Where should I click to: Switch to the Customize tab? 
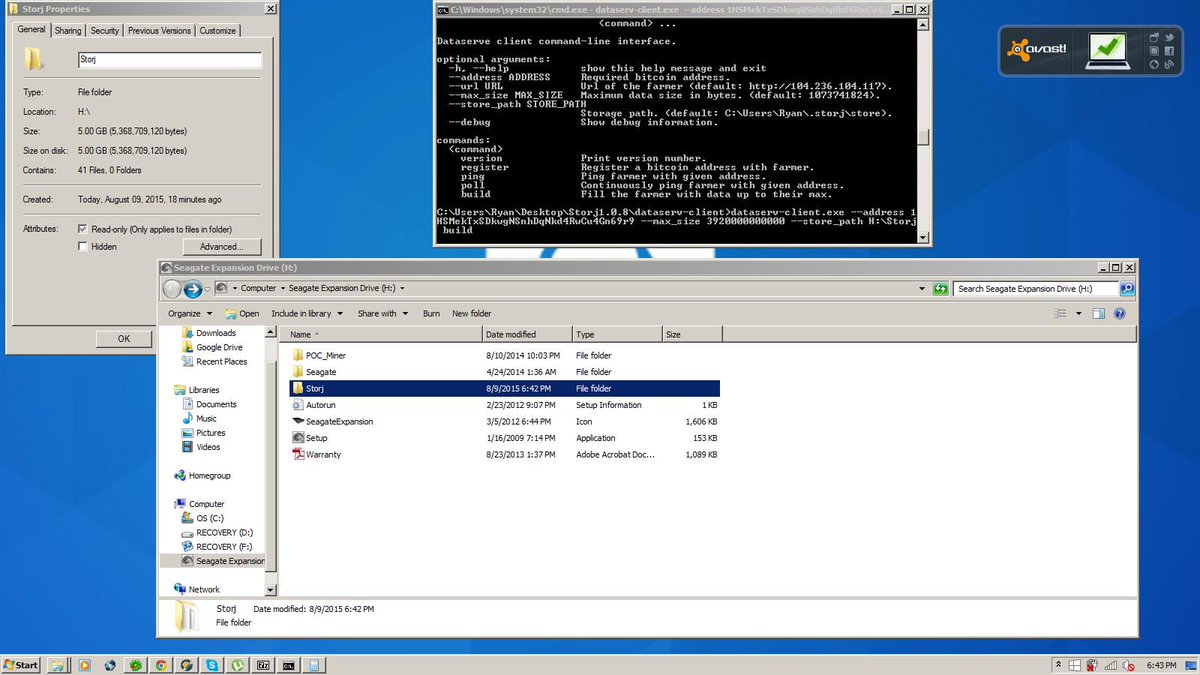[217, 31]
